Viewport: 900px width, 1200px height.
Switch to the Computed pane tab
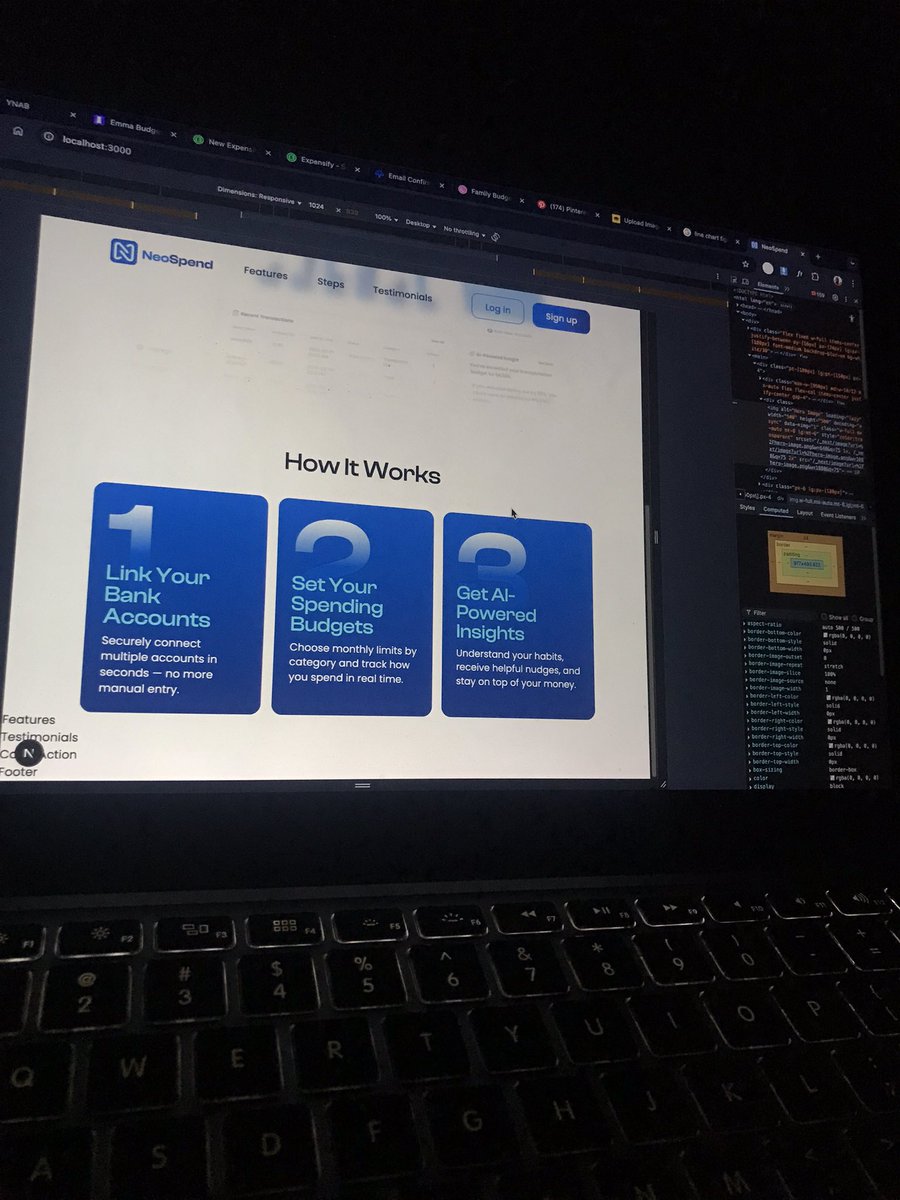click(776, 510)
